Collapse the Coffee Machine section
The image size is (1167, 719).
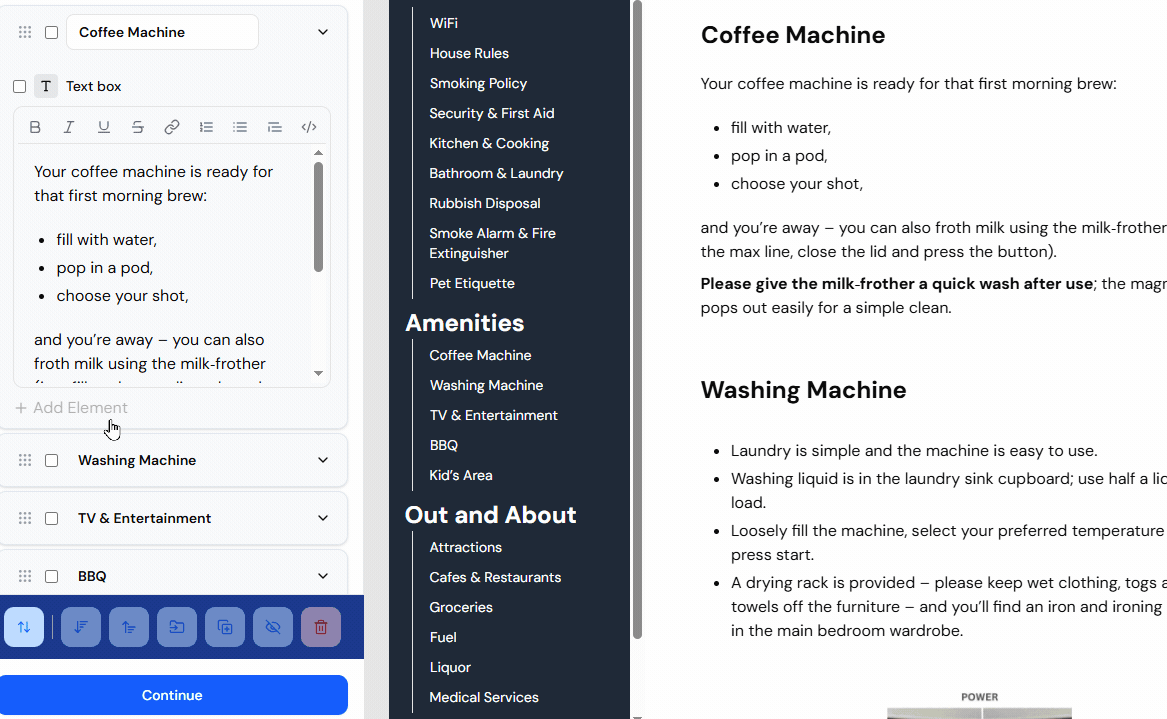[322, 32]
